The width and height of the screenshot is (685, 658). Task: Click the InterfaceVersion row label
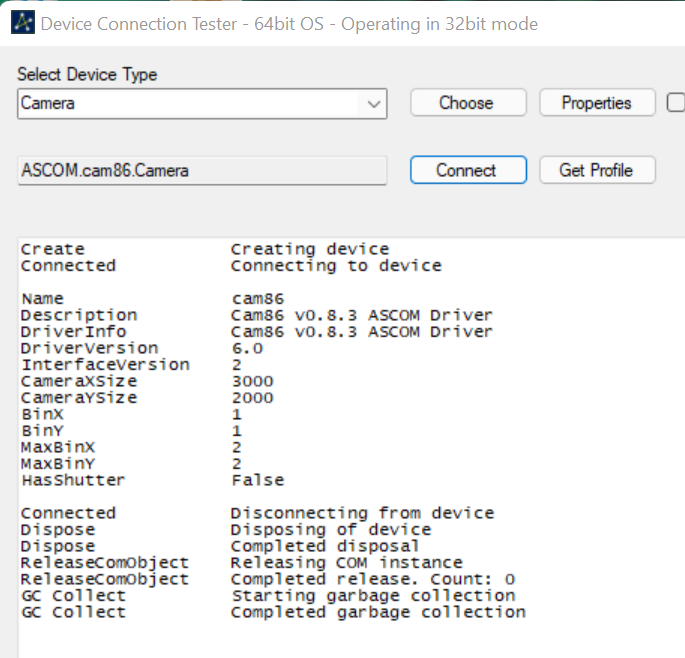[x=105, y=364]
